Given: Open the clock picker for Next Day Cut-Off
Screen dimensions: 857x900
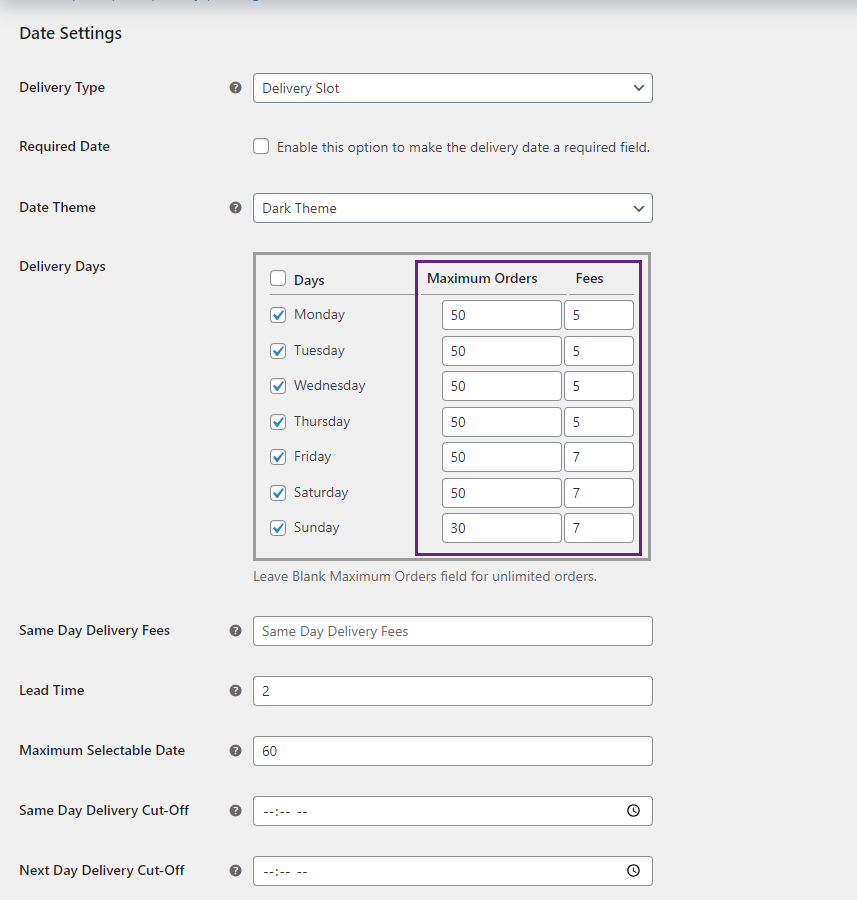Looking at the screenshot, I should tap(633, 871).
